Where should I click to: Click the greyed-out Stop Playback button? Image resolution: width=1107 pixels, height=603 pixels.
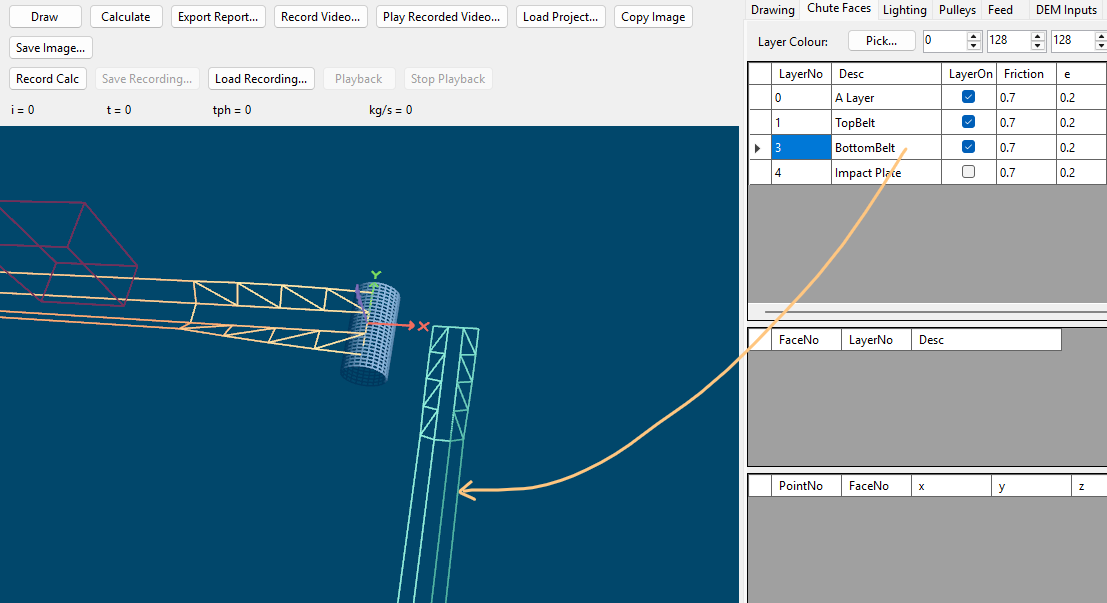(x=448, y=78)
